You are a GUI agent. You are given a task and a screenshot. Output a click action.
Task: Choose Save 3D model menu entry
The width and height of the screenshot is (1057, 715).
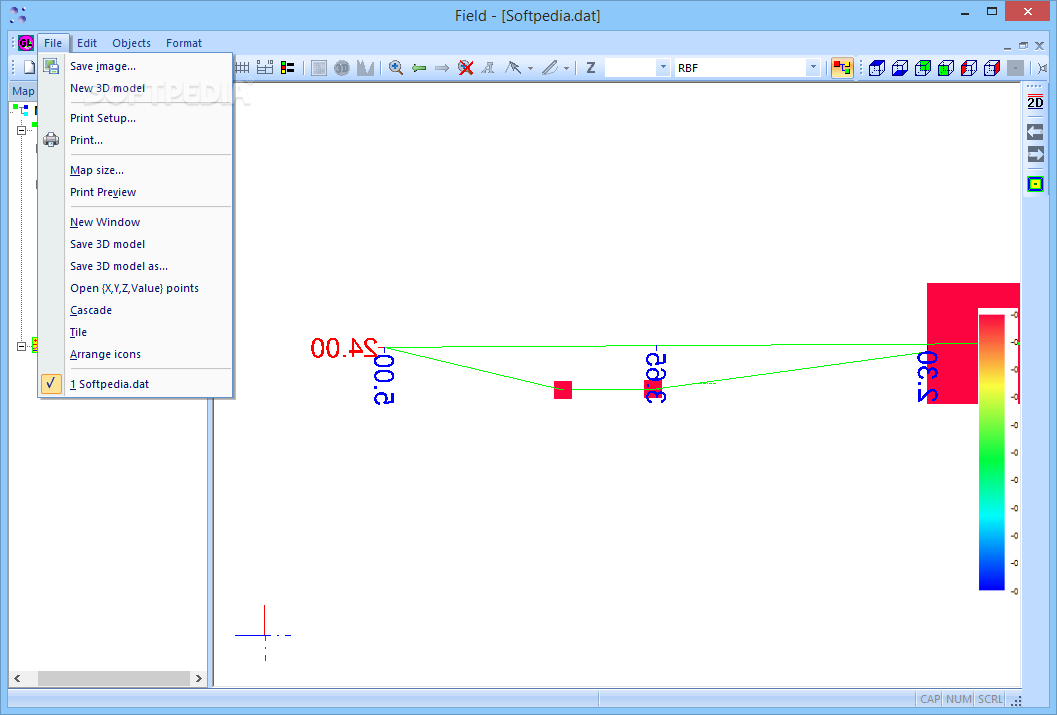click(x=135, y=244)
